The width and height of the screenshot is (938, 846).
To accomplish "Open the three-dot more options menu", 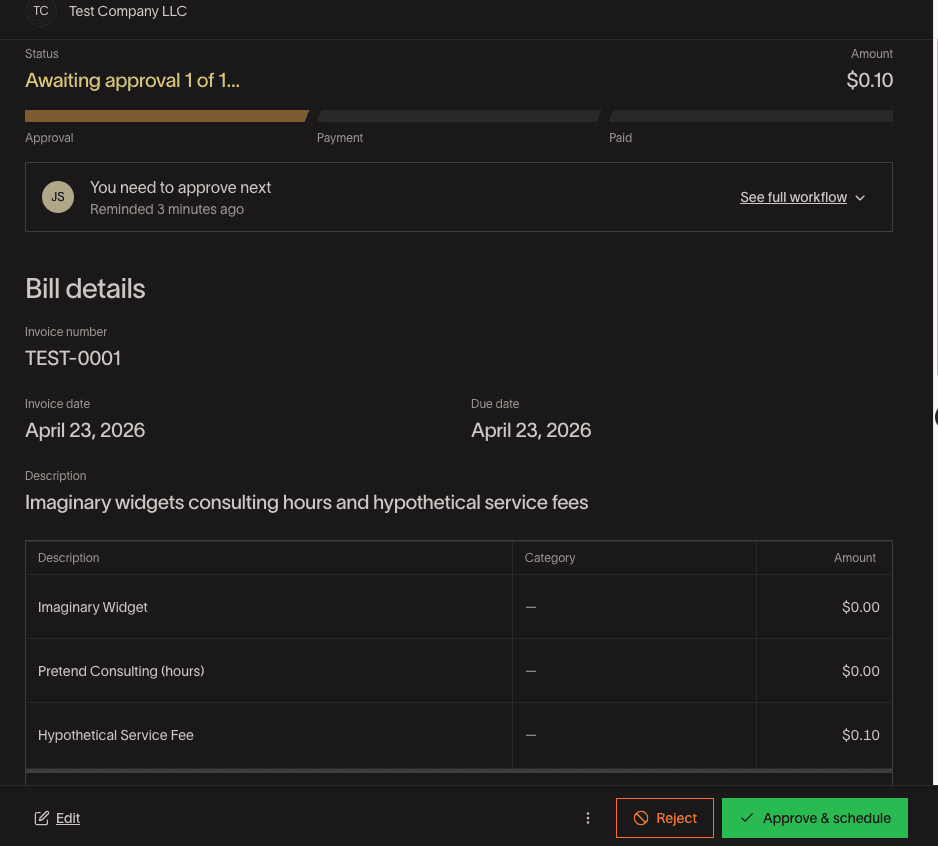I will click(587, 818).
